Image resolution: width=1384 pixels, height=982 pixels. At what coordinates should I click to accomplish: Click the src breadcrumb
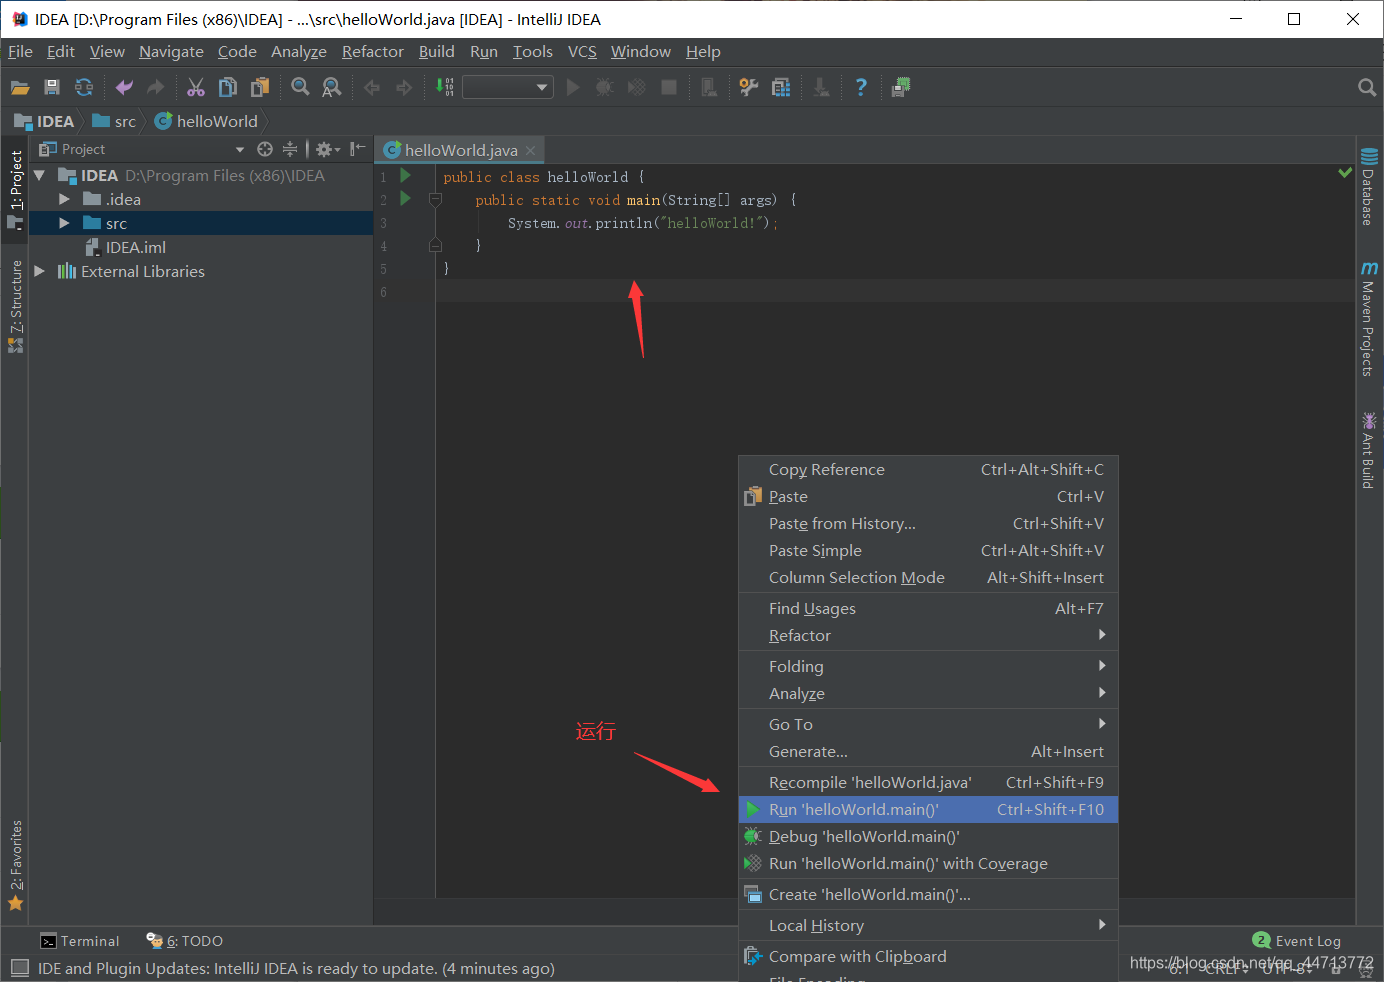pos(114,121)
